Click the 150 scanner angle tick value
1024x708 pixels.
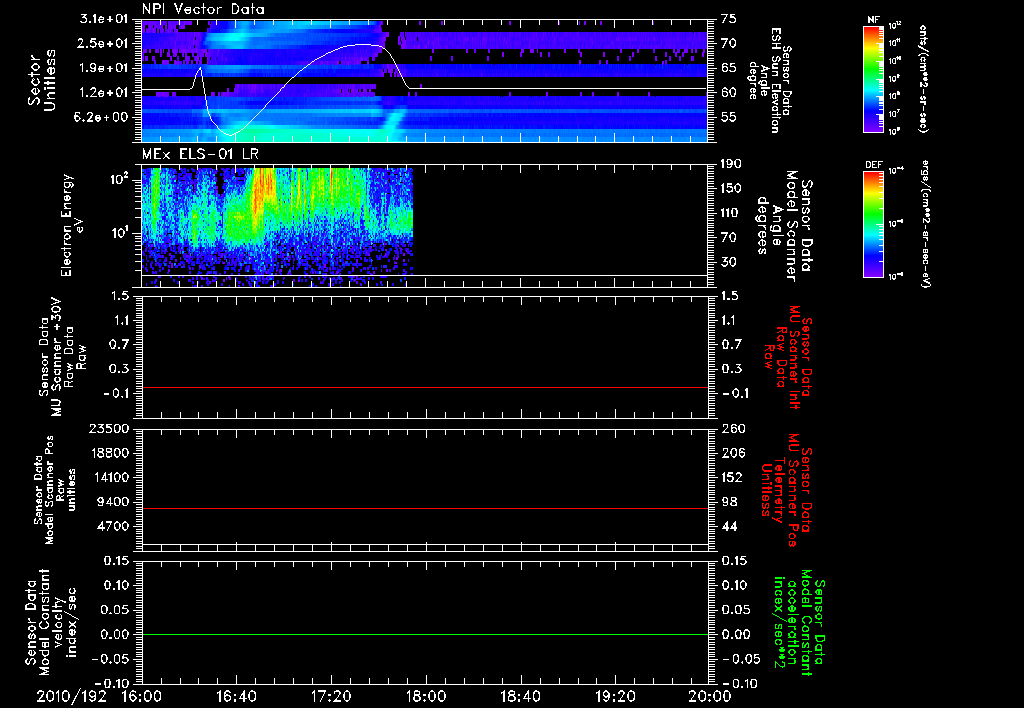tap(731, 188)
